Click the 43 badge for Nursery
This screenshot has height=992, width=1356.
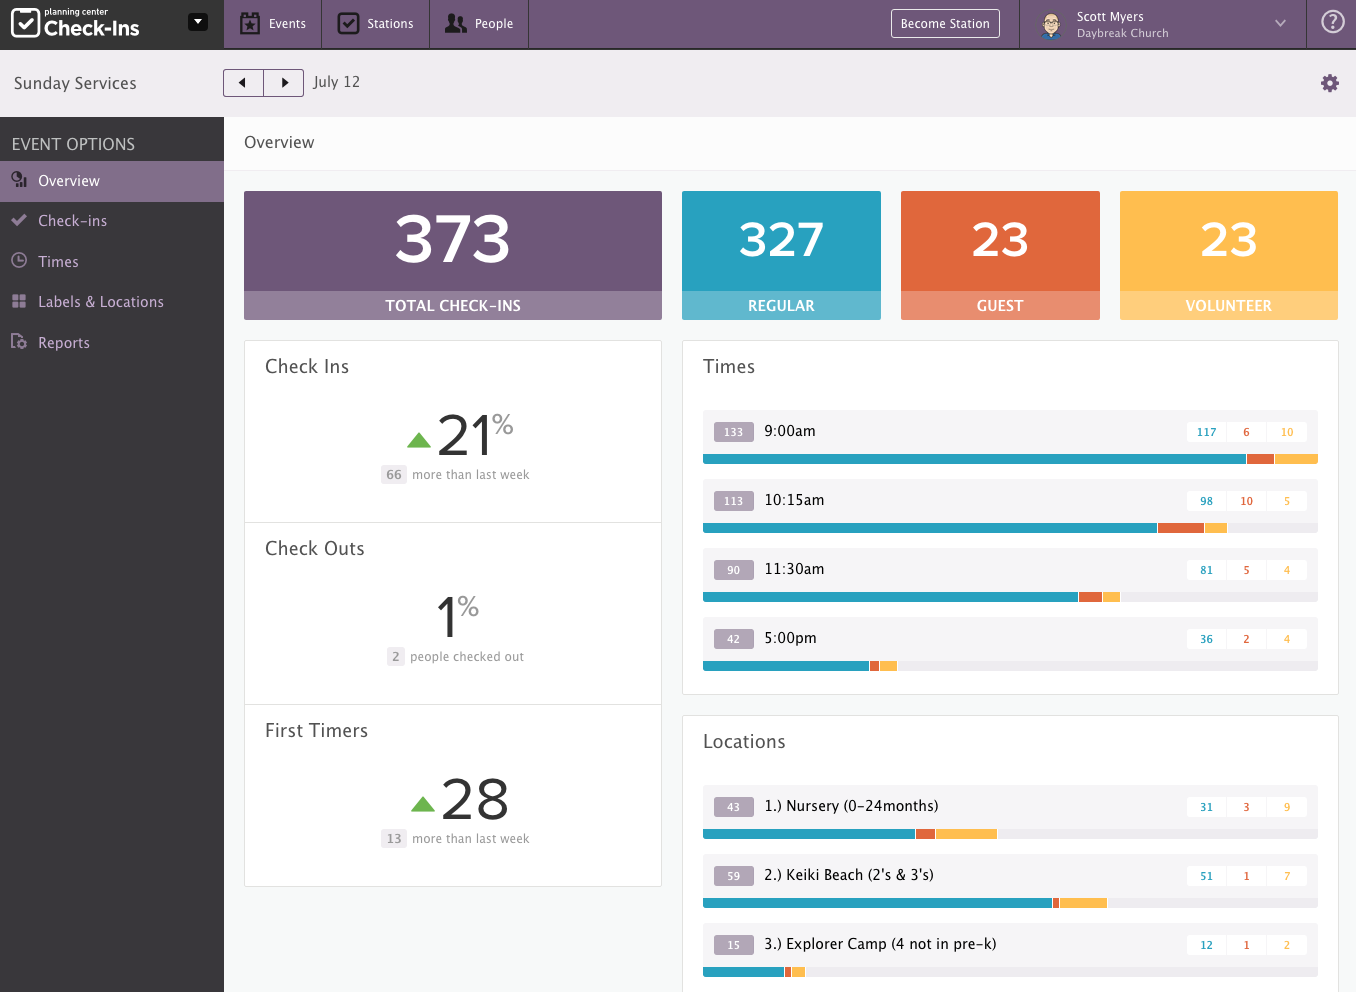pos(734,807)
